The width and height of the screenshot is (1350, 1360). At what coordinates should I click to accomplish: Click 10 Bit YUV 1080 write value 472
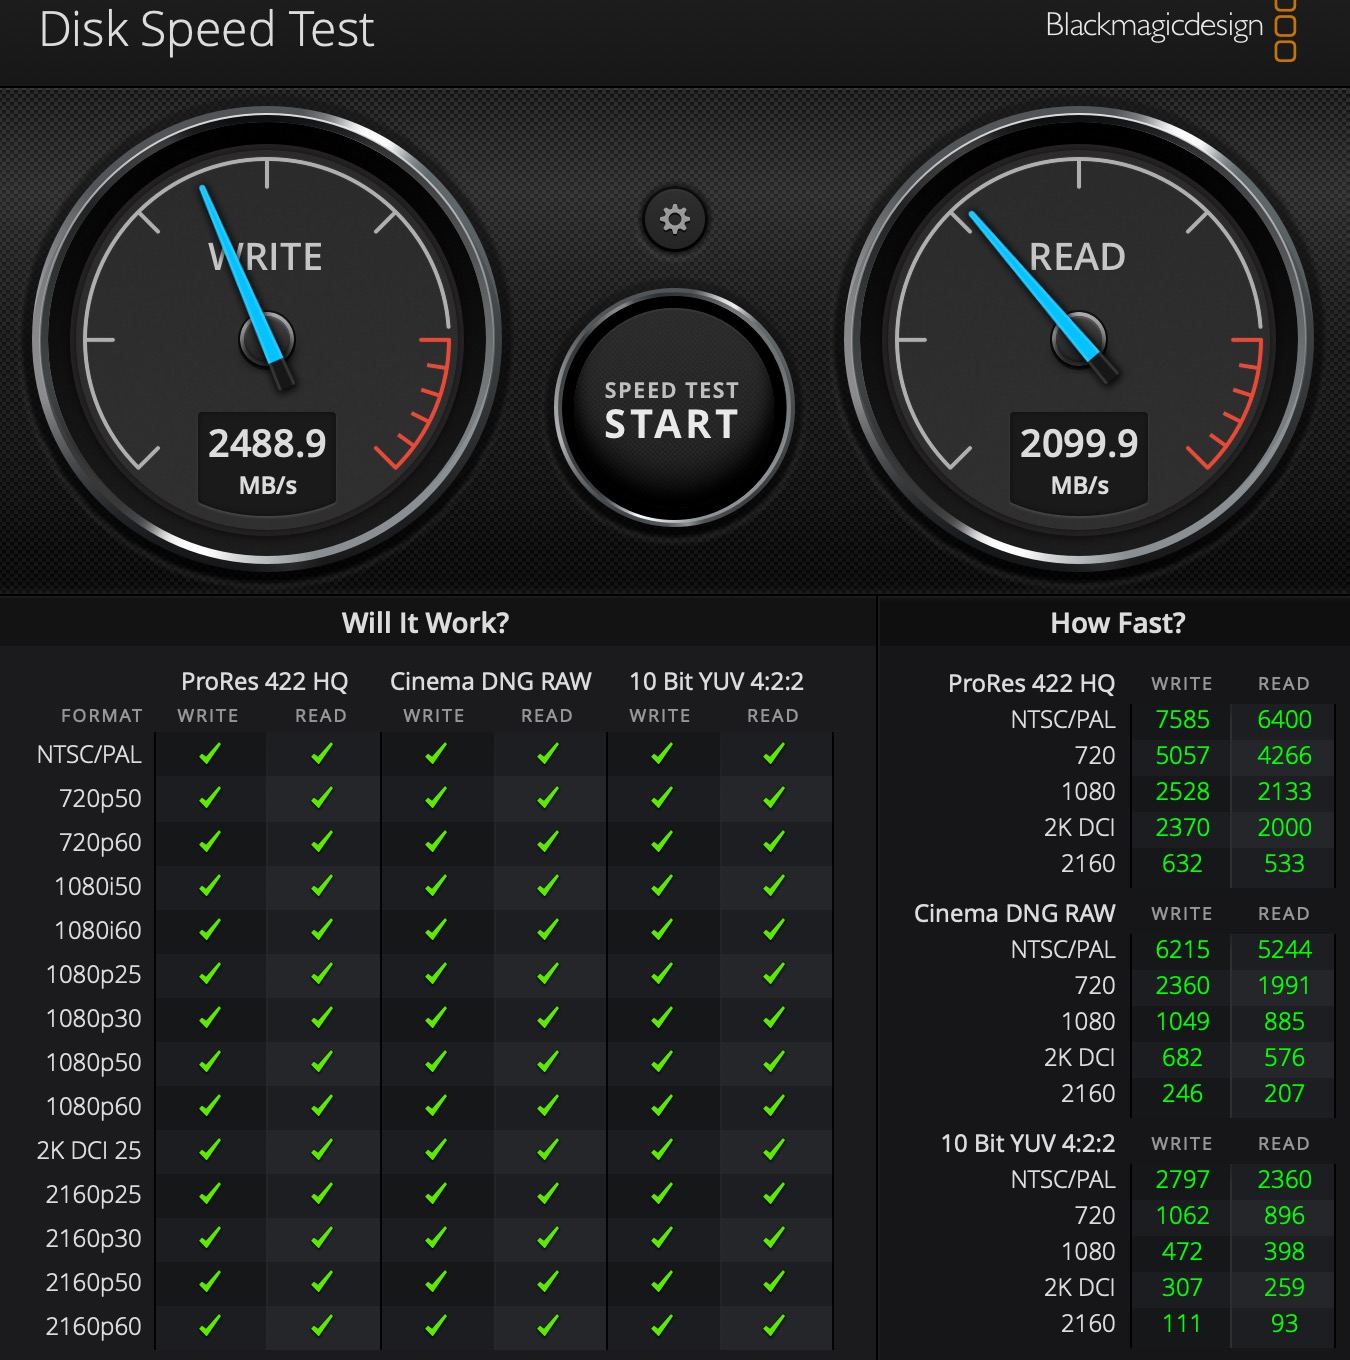[1182, 1252]
